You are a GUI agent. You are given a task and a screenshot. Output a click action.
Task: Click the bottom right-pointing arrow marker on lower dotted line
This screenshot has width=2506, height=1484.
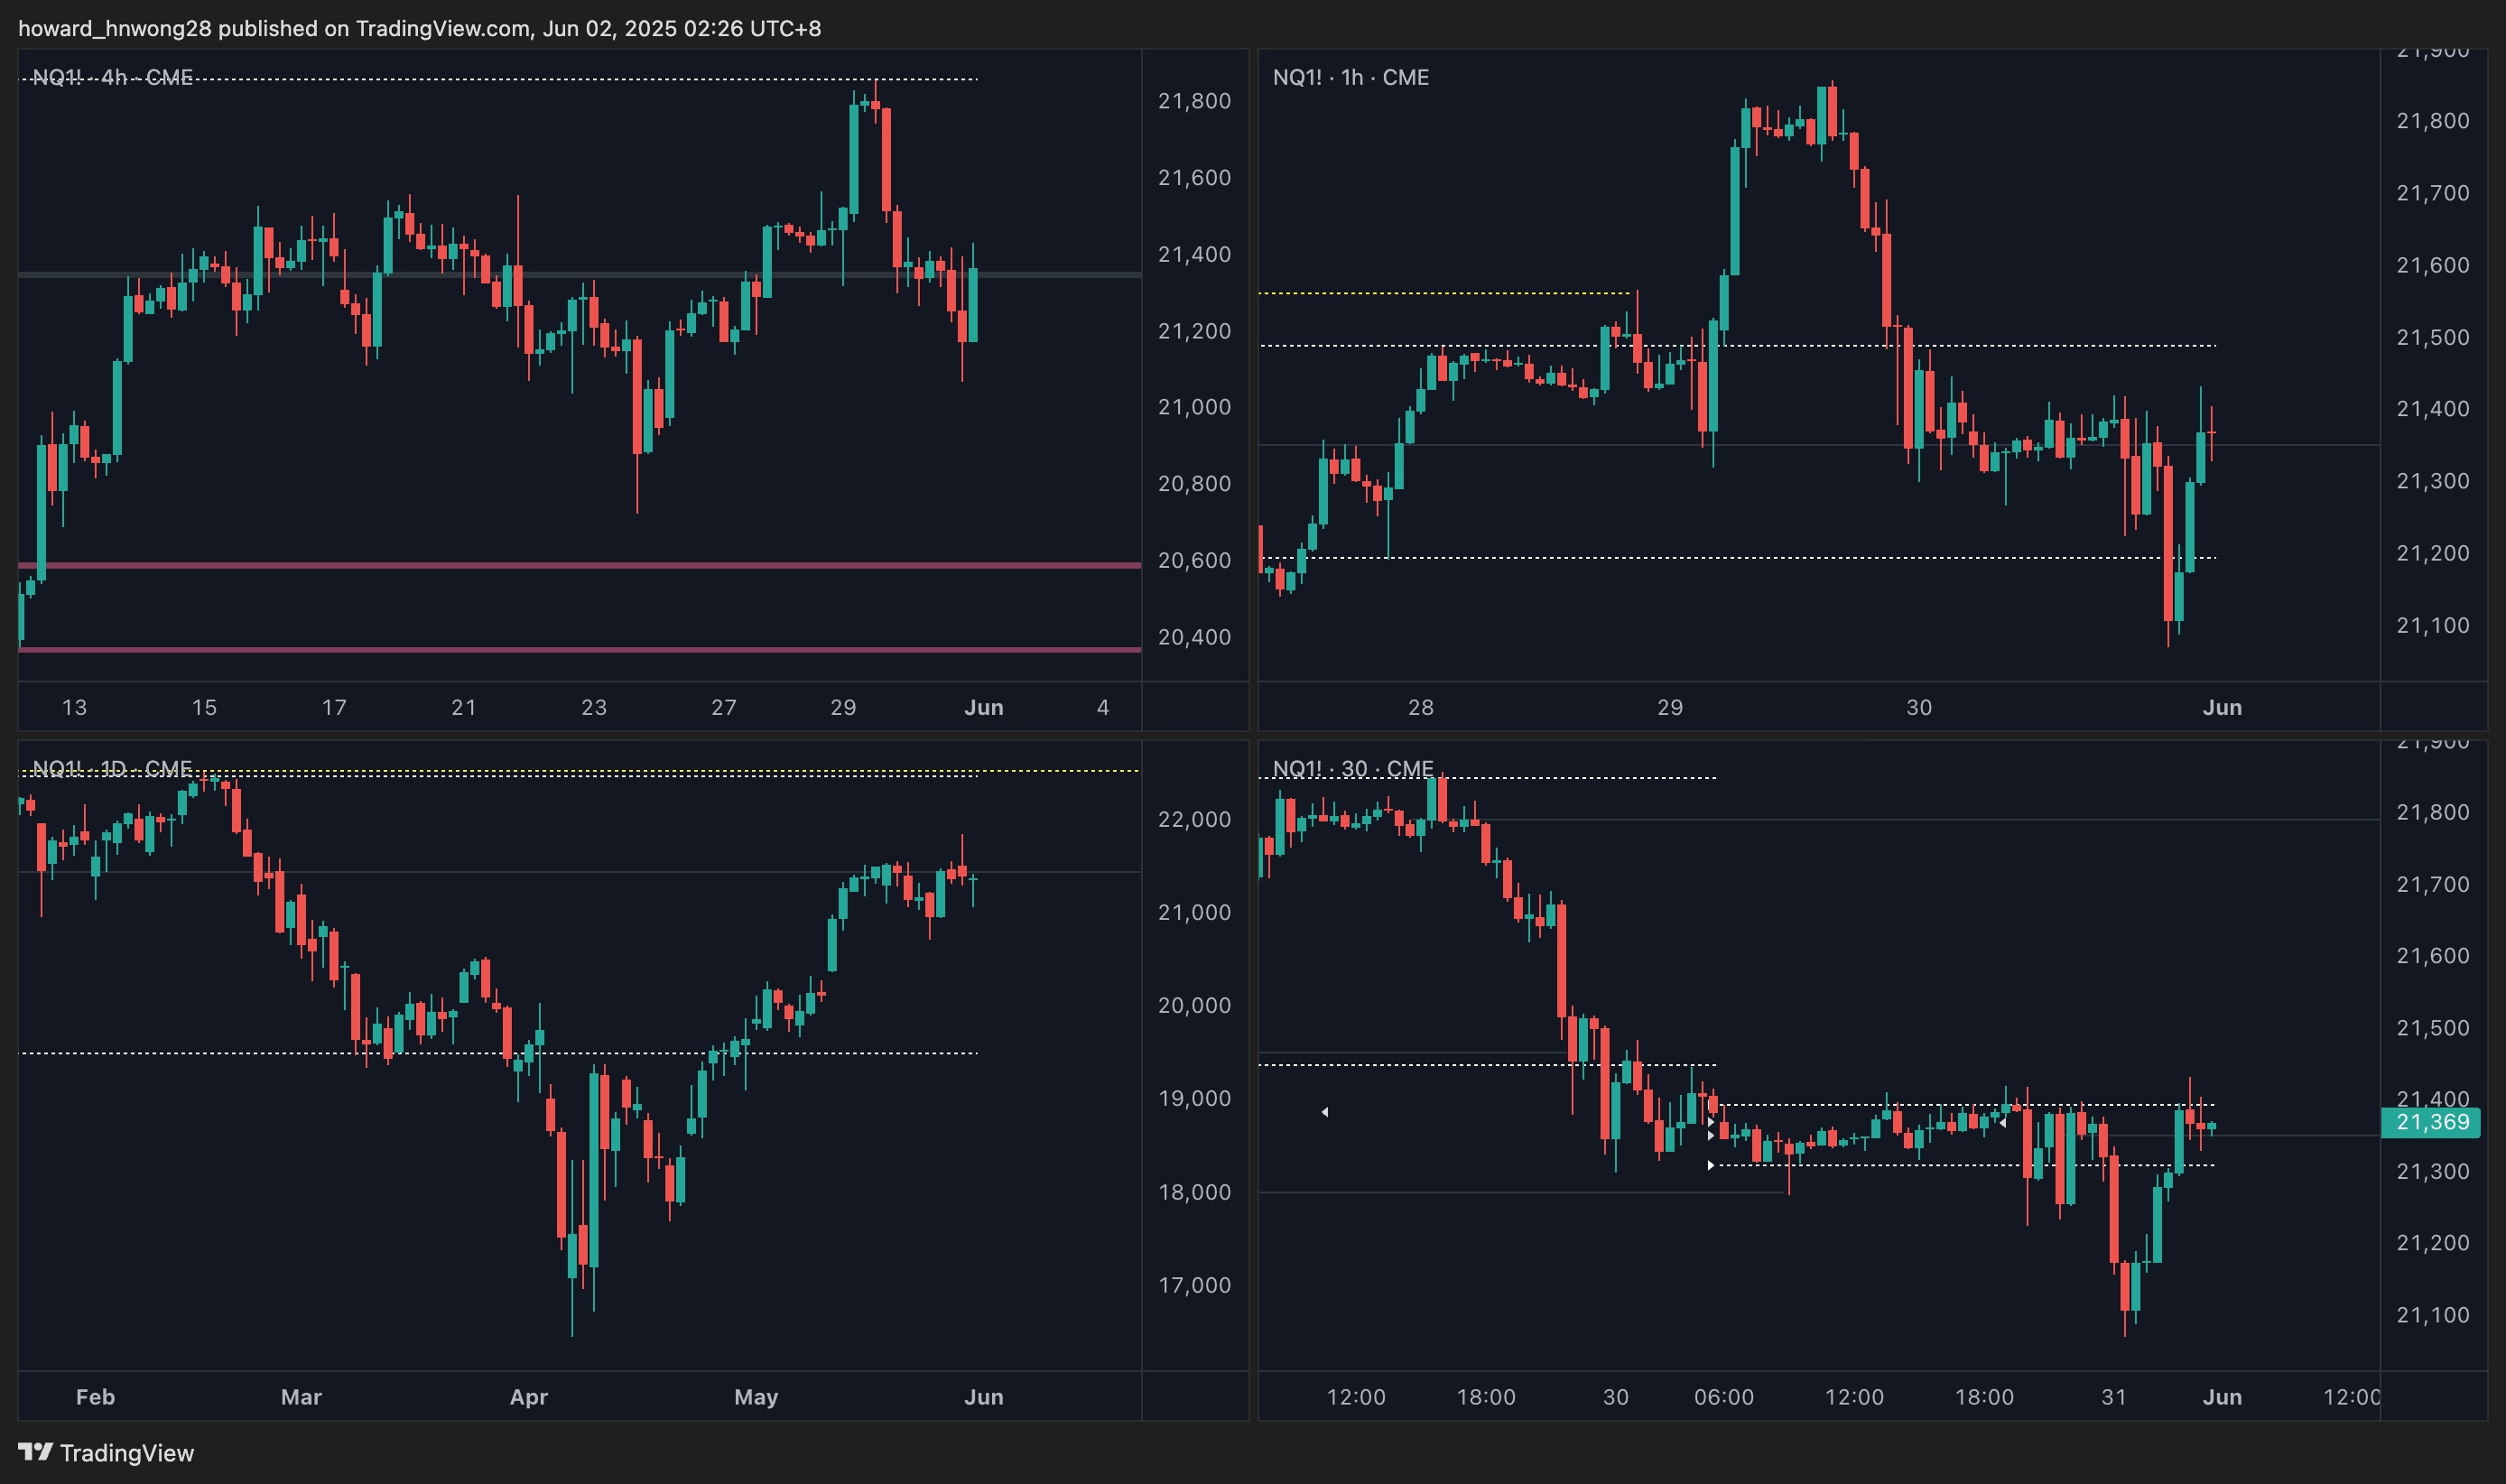[x=1711, y=1165]
